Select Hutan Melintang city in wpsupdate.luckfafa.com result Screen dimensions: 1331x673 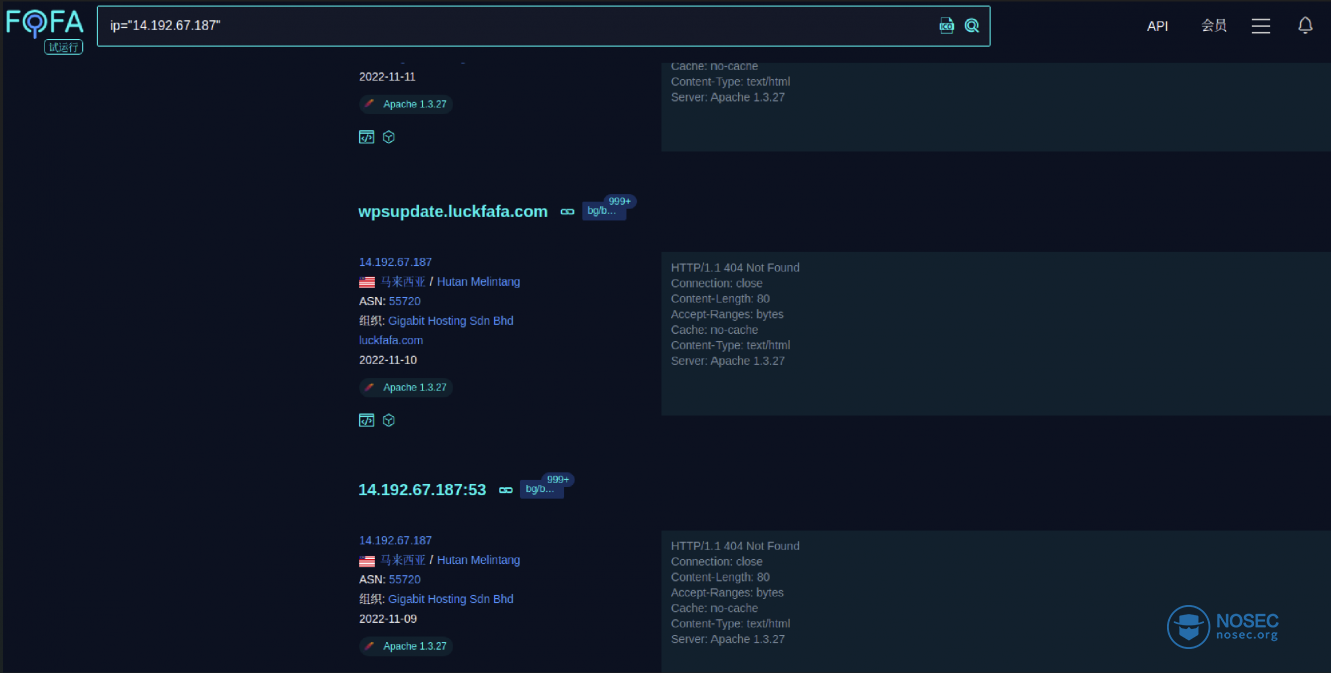coord(478,282)
